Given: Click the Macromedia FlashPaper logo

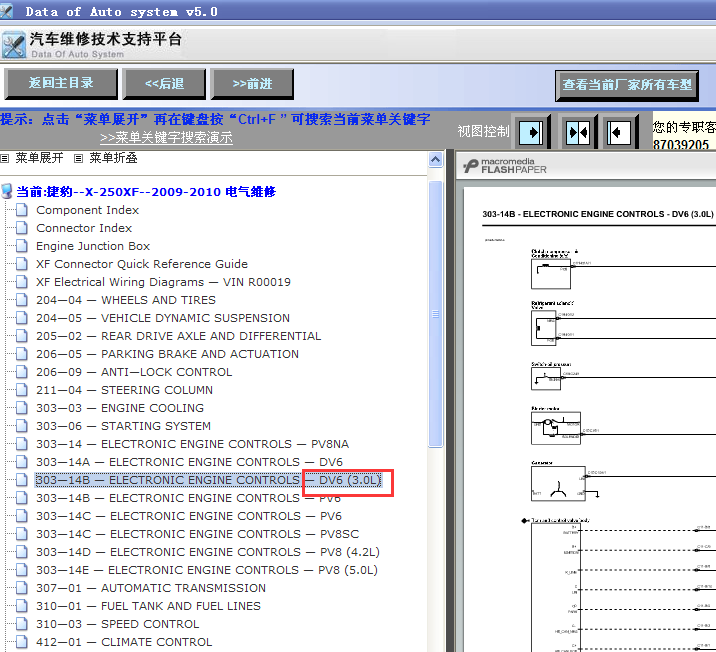Looking at the screenshot, I should pyautogui.click(x=505, y=166).
